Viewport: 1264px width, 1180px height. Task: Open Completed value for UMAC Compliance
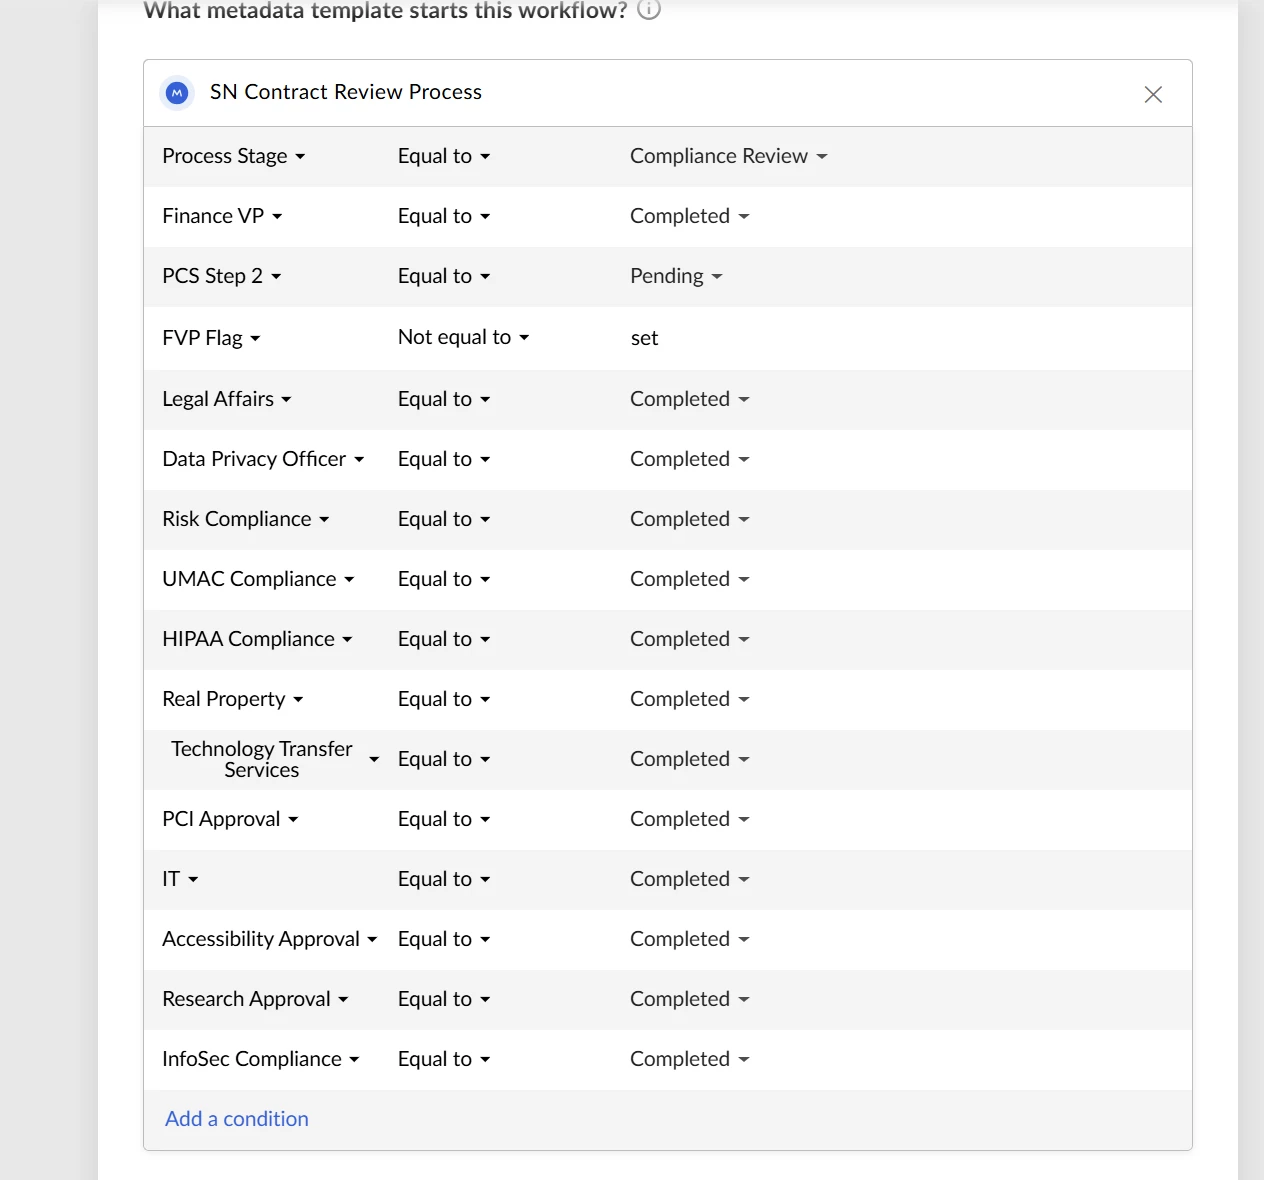click(690, 579)
